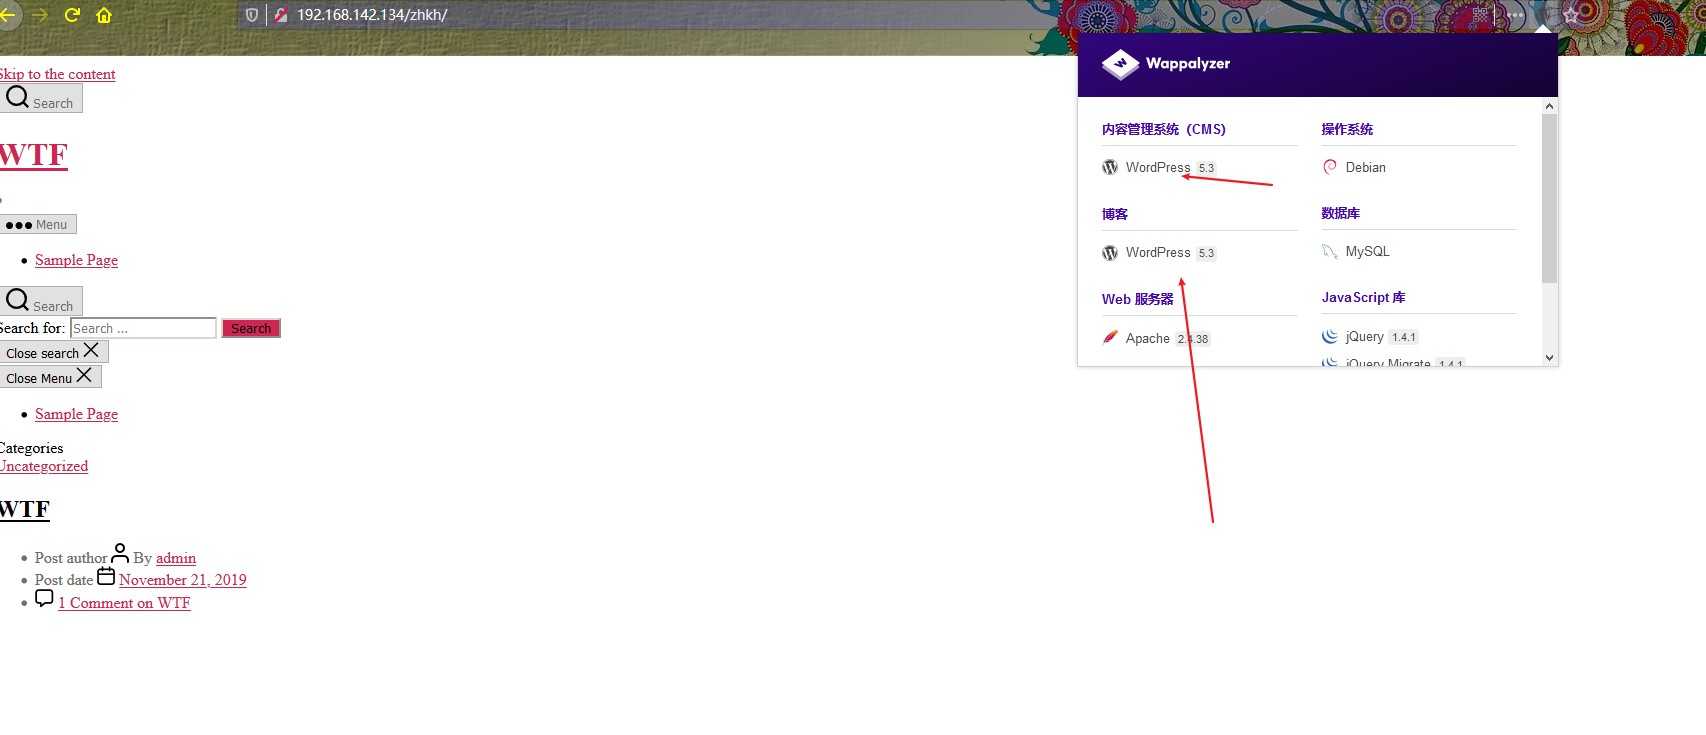Screen dimensions: 1706x735
Task: Click the tracking protection shield icon
Action: point(252,15)
